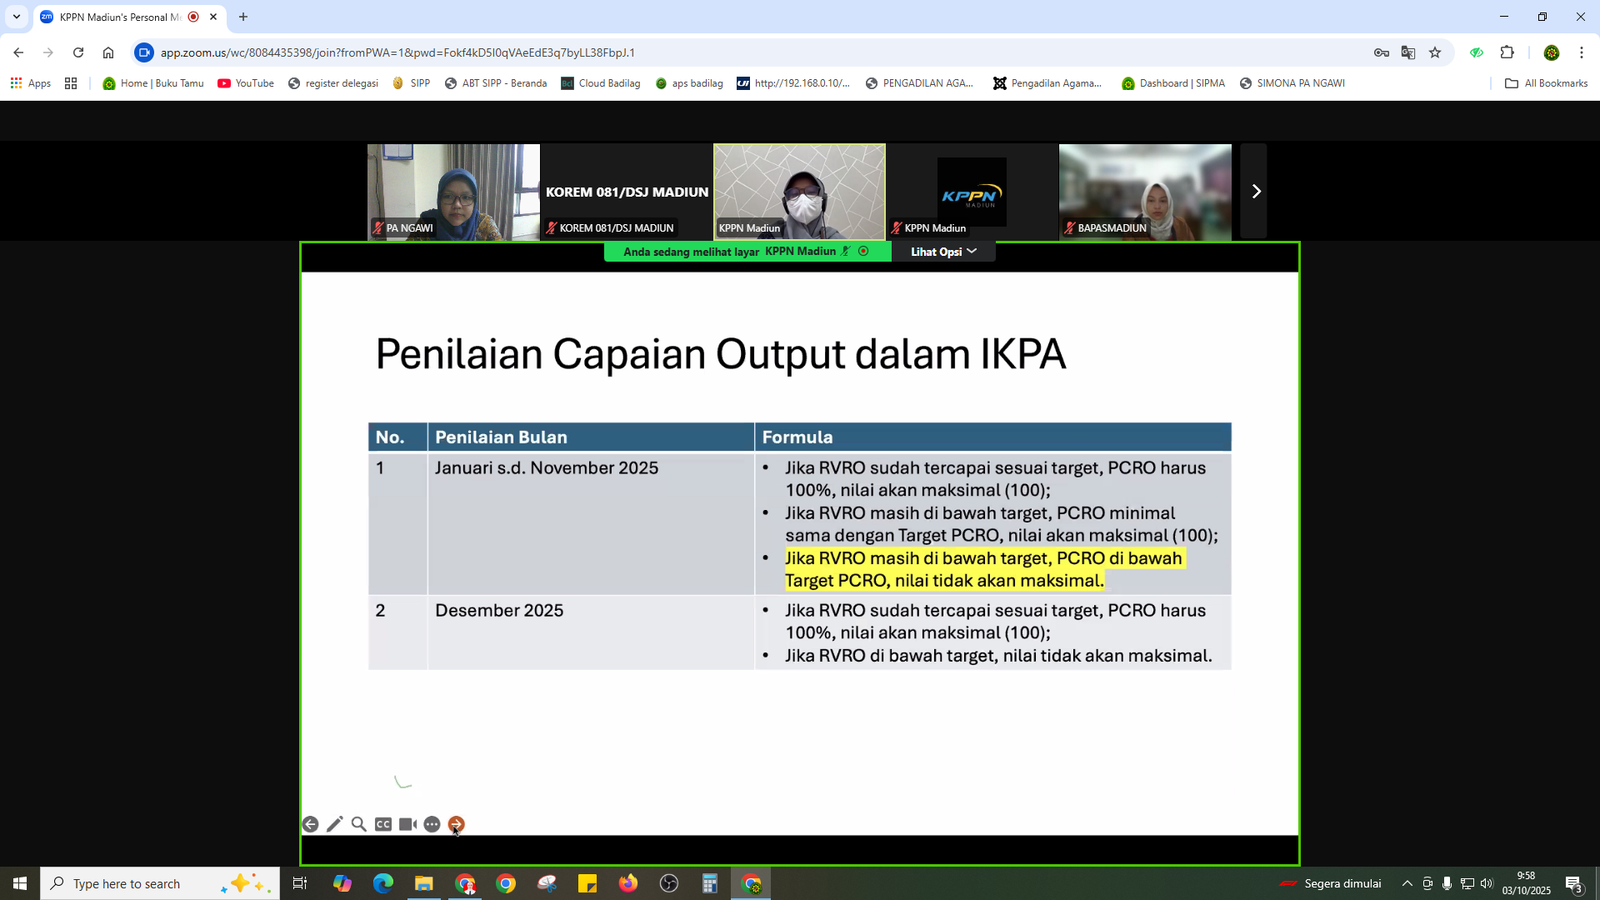Bookmark this page with the star icon

coord(1435,53)
